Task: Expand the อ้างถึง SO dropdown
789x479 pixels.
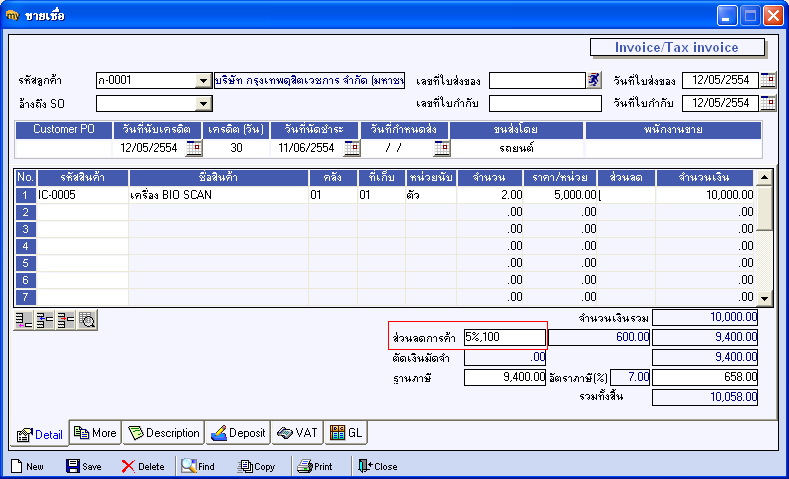Action: click(203, 104)
